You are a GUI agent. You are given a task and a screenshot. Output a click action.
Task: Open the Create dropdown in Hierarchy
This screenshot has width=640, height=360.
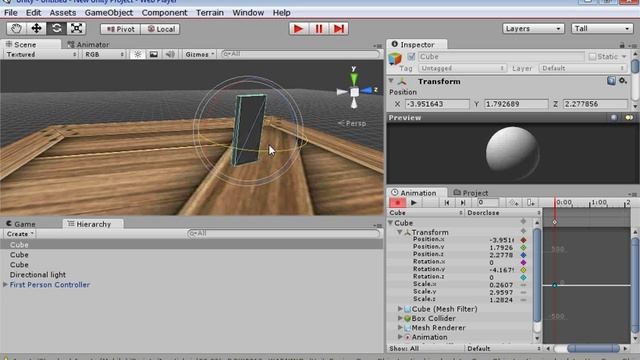pyautogui.click(x=19, y=234)
